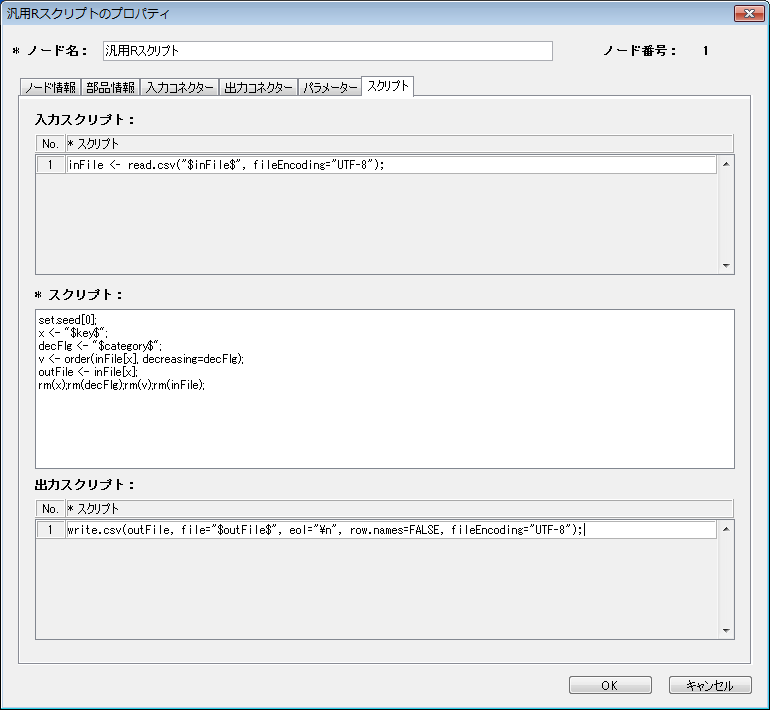Select row number 1 in 出力スクリプト table

[50, 530]
